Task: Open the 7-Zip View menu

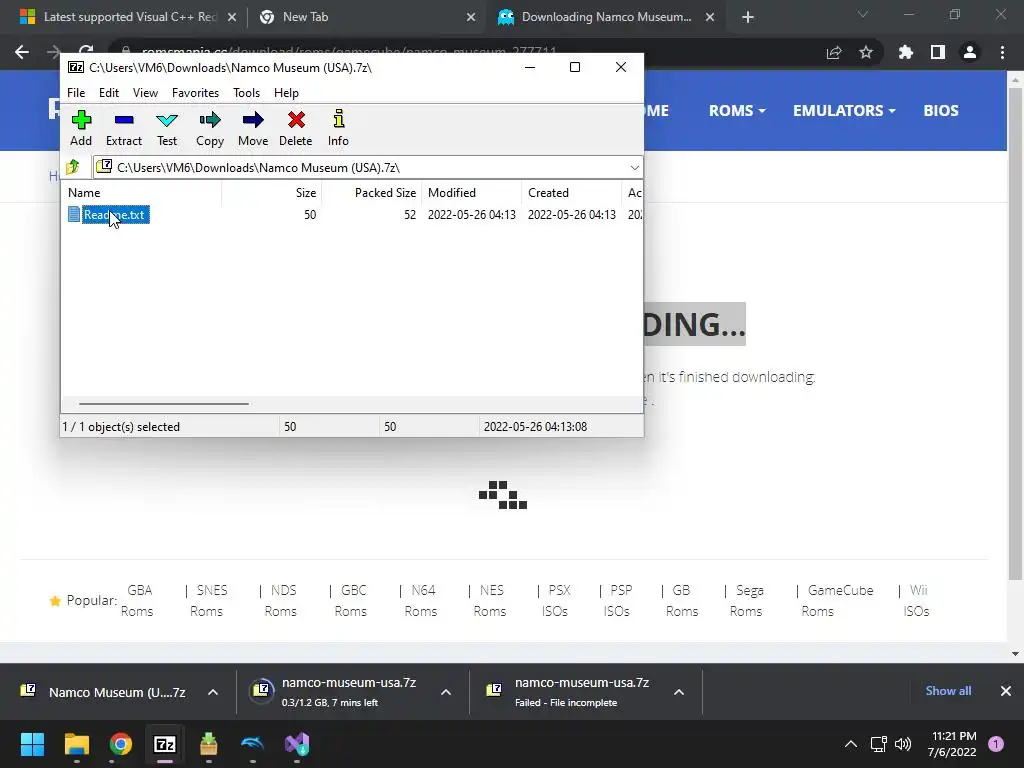Action: (145, 93)
